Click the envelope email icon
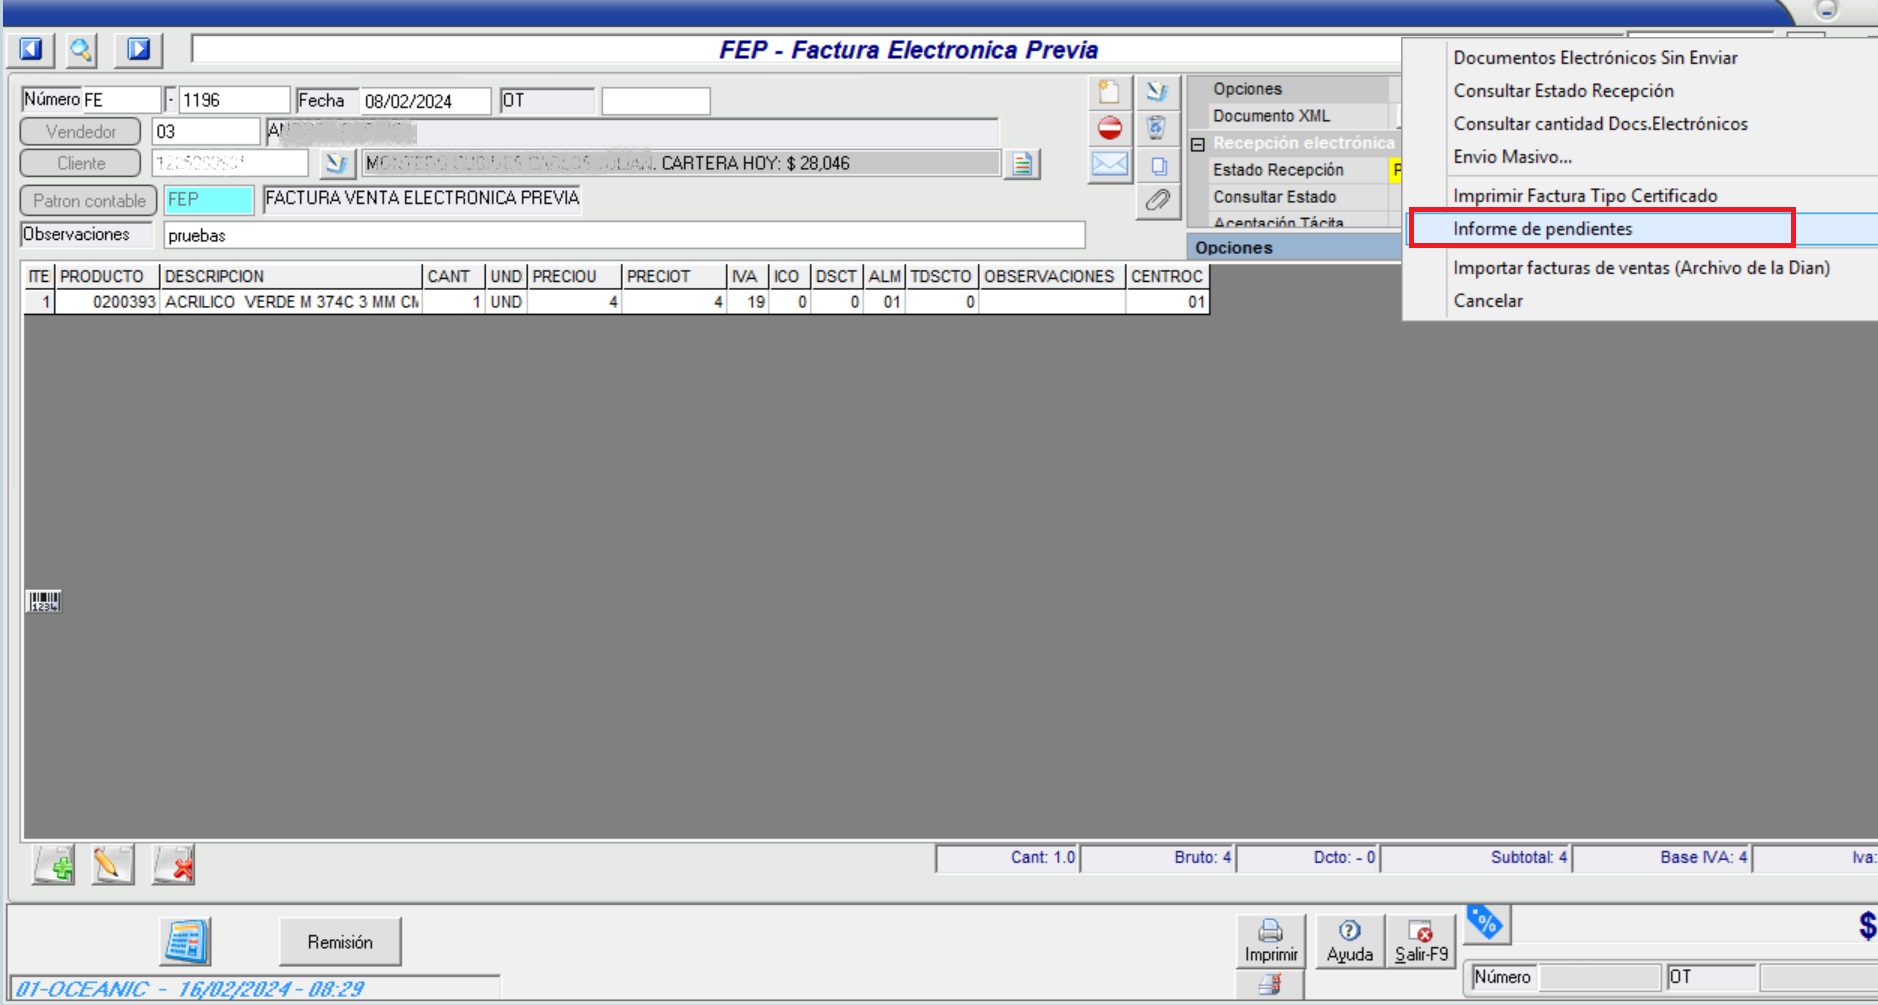Image resolution: width=1878 pixels, height=1005 pixels. [1109, 164]
